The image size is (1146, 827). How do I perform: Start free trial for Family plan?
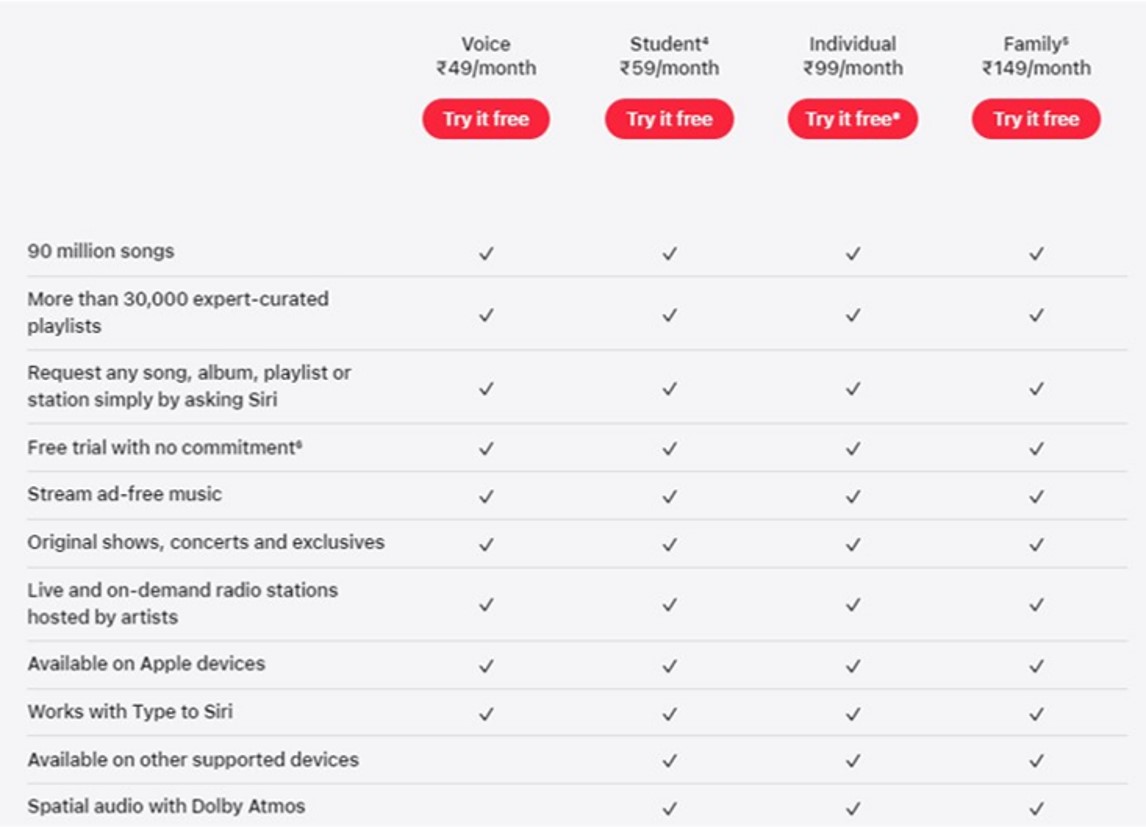[1036, 119]
